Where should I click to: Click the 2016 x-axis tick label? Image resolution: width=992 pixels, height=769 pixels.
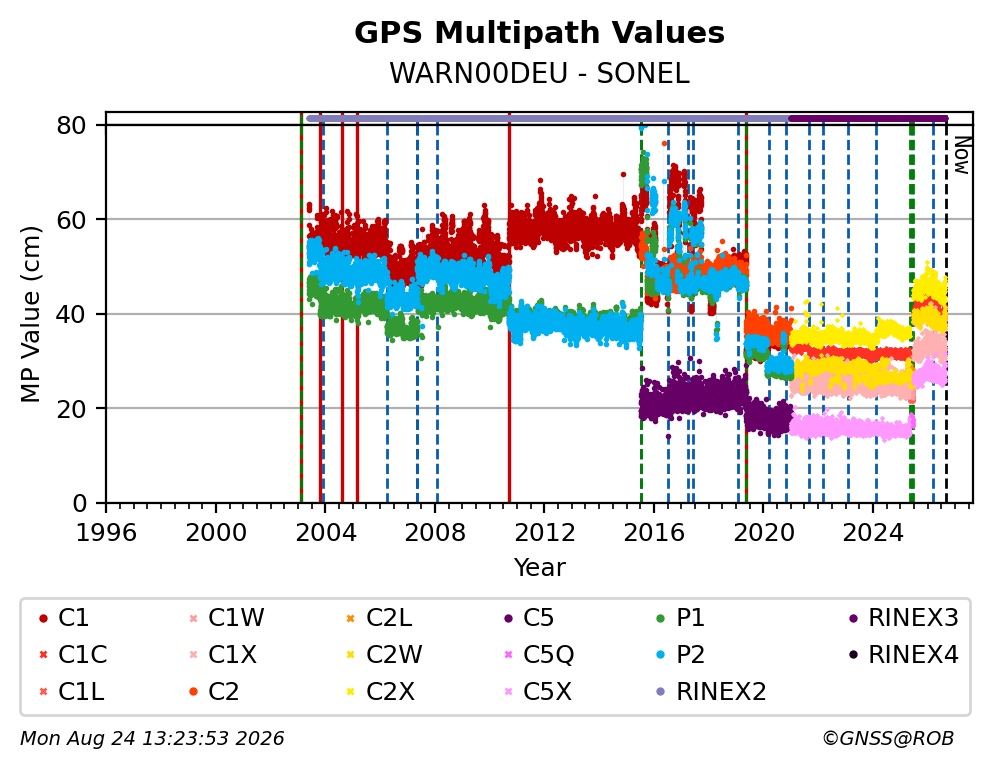pyautogui.click(x=654, y=533)
